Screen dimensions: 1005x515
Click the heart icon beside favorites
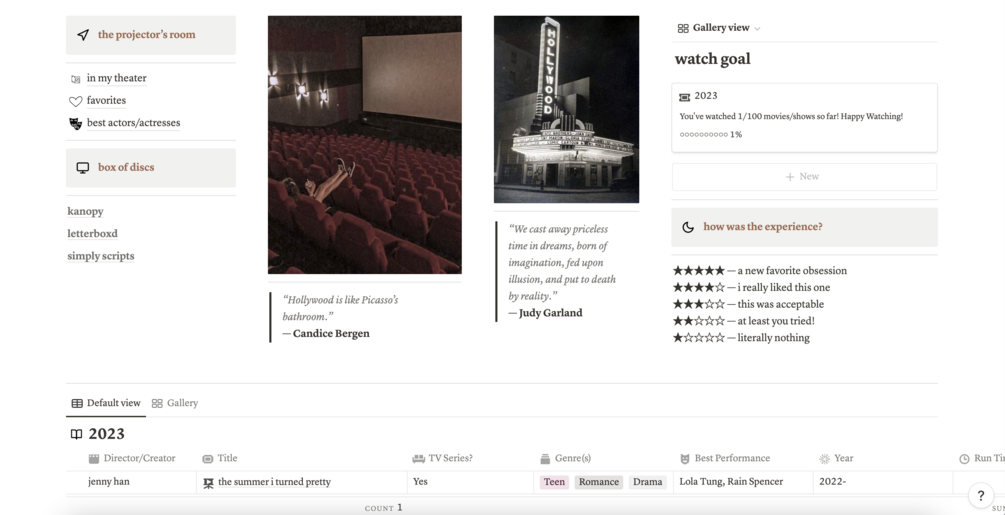click(76, 101)
